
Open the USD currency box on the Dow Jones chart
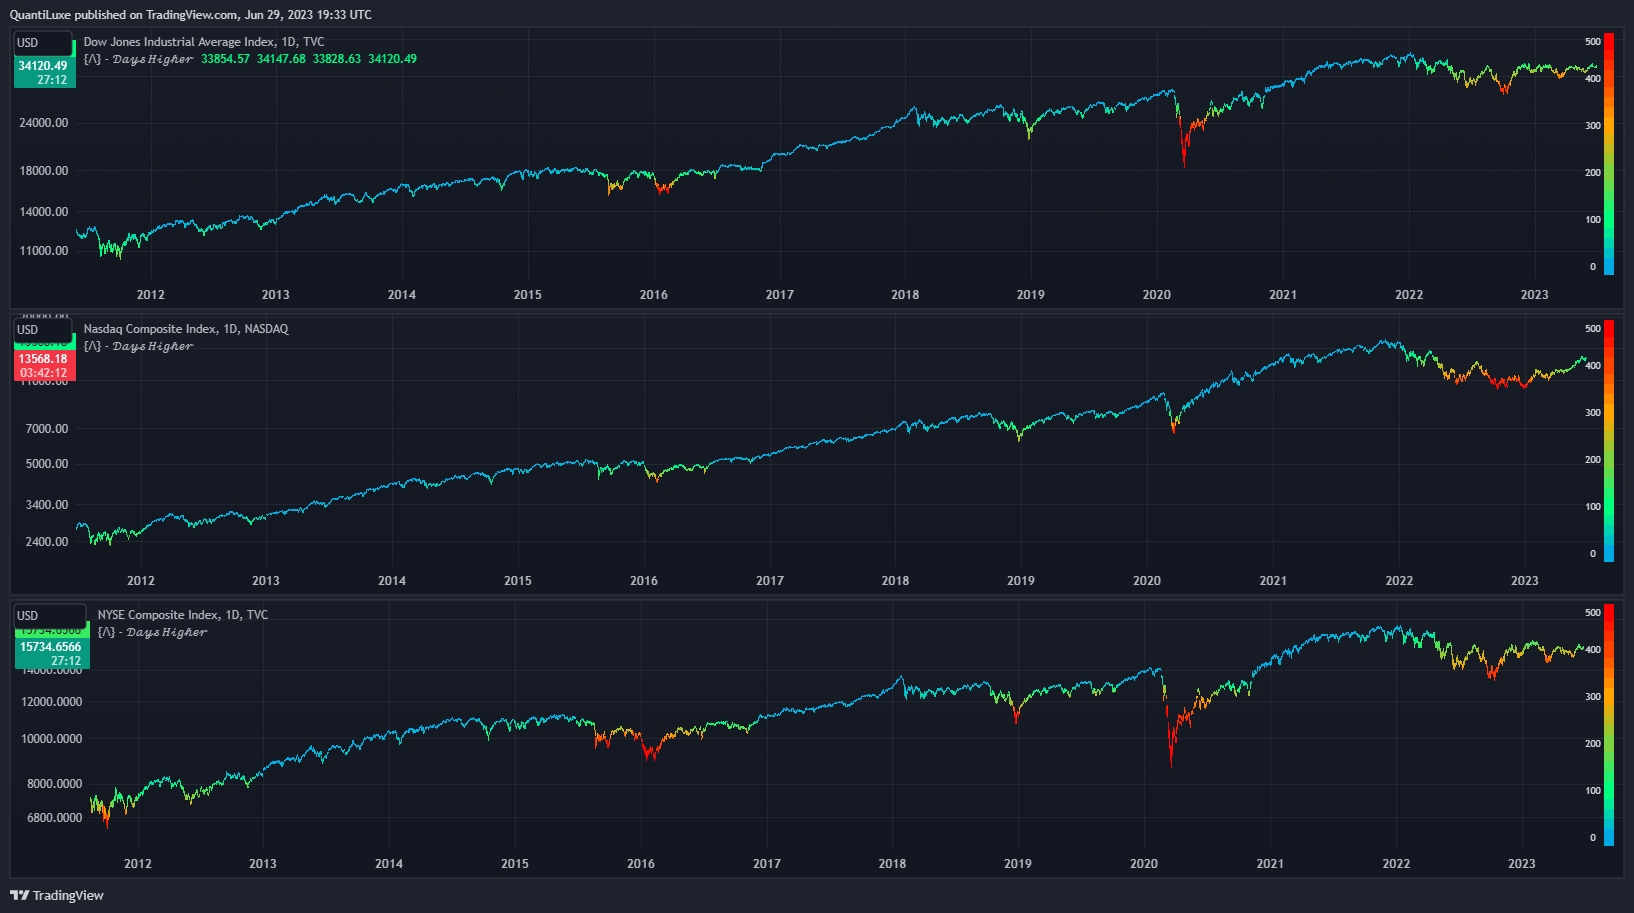pos(43,43)
